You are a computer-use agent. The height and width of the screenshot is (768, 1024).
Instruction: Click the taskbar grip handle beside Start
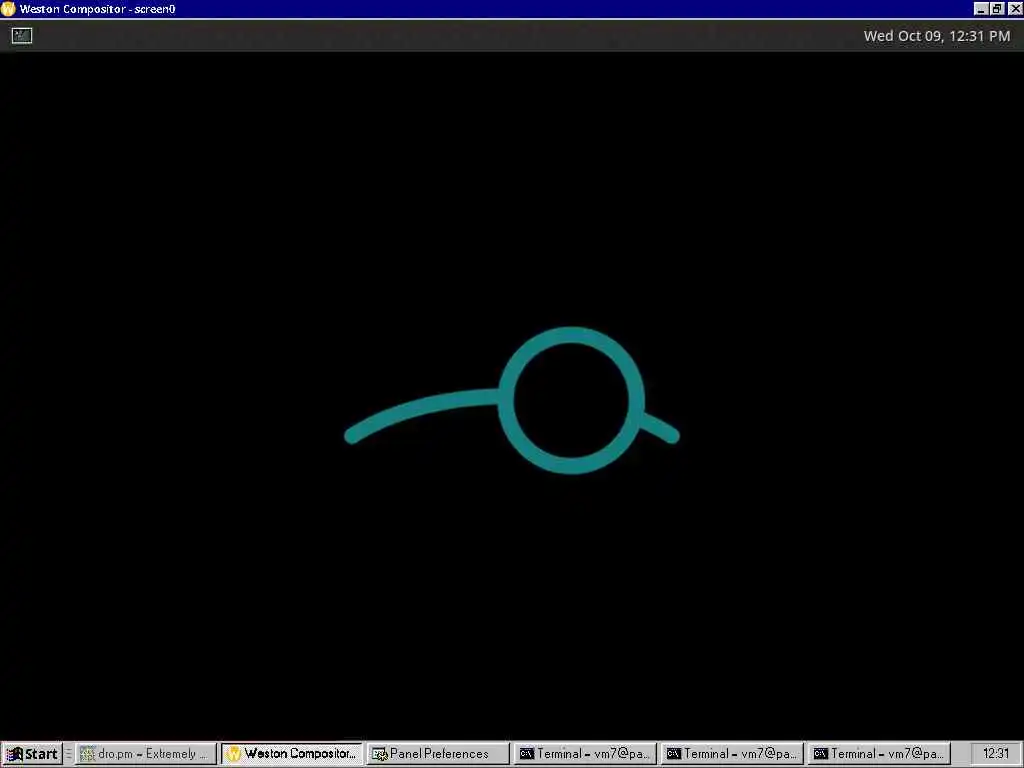(x=68, y=754)
